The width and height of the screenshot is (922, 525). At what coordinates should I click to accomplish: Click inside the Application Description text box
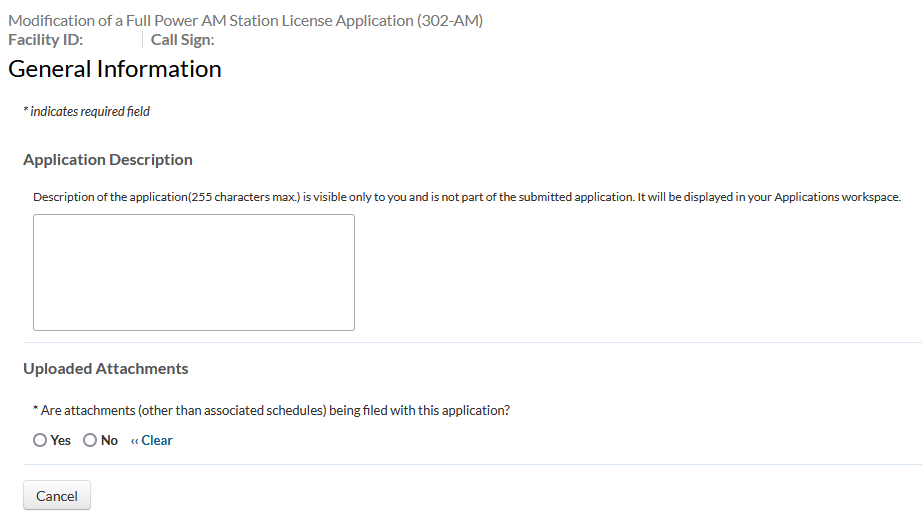[x=193, y=272]
